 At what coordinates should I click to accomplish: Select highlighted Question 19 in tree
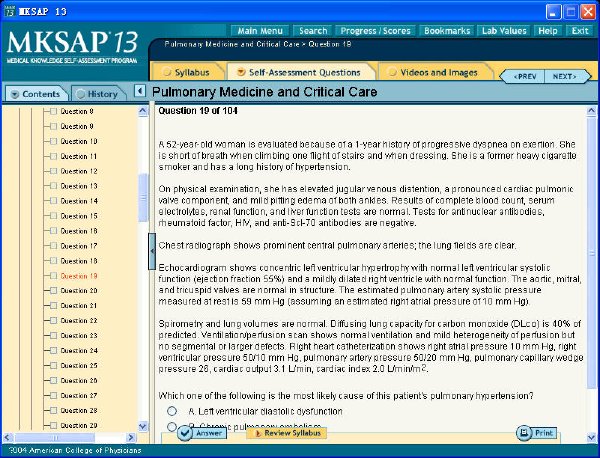[x=79, y=276]
